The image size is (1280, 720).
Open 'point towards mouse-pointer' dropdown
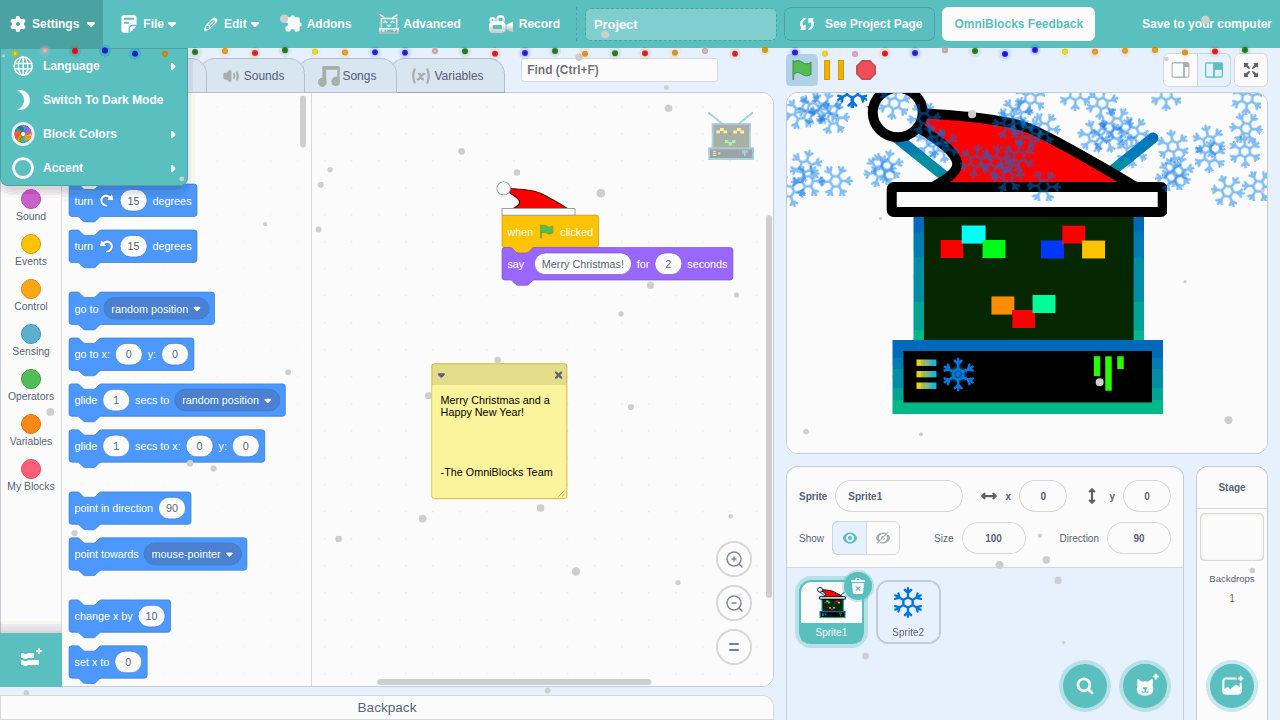coord(193,554)
